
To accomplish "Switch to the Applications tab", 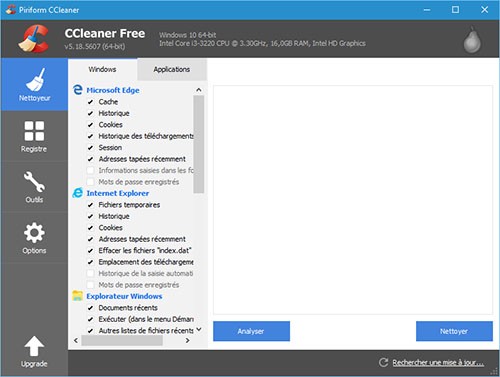I will (x=172, y=69).
